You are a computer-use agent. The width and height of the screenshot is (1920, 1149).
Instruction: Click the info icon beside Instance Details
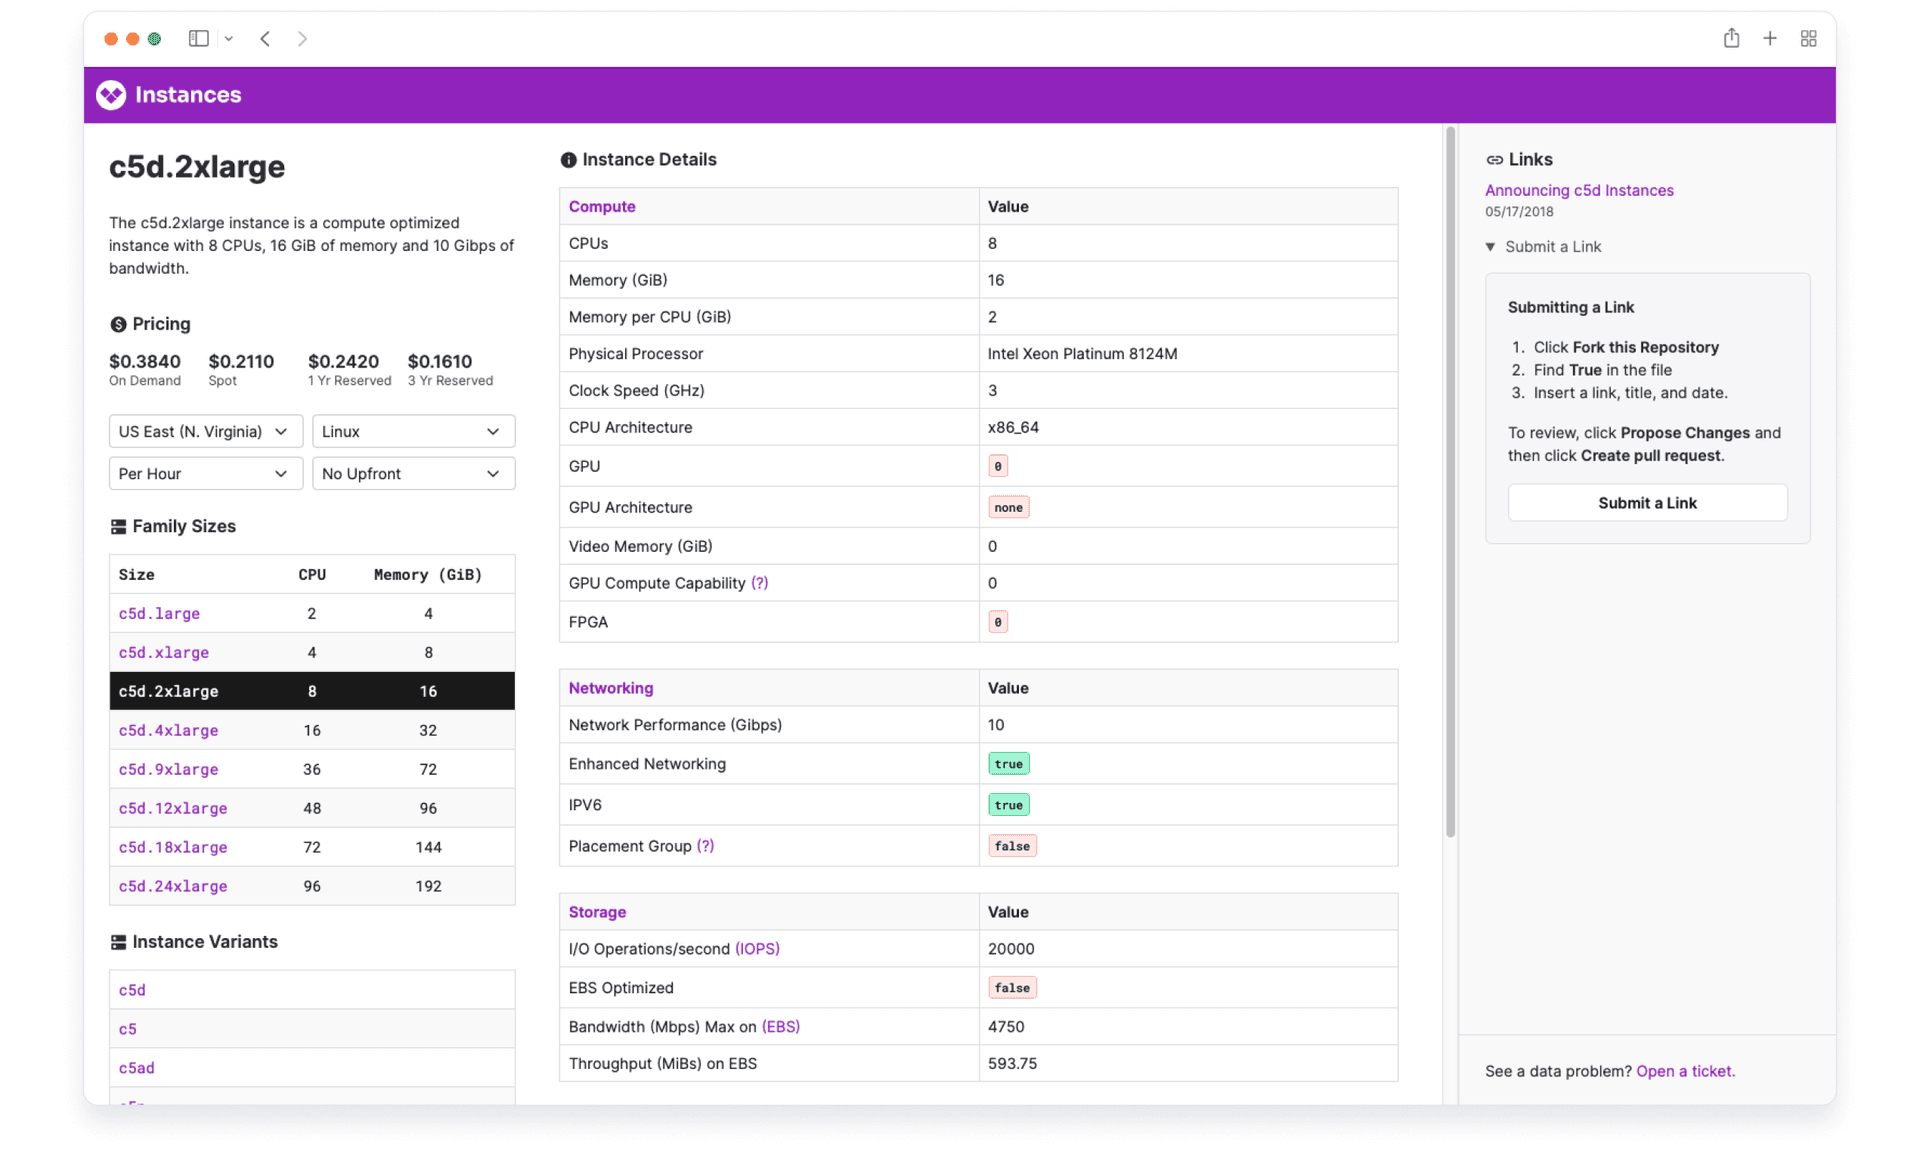[569, 159]
